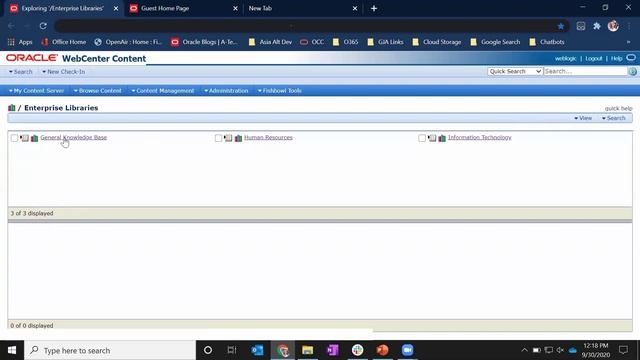Screen dimensions: 640x360
Task: Open the General Knowledge Base library link
Action: pos(73,138)
